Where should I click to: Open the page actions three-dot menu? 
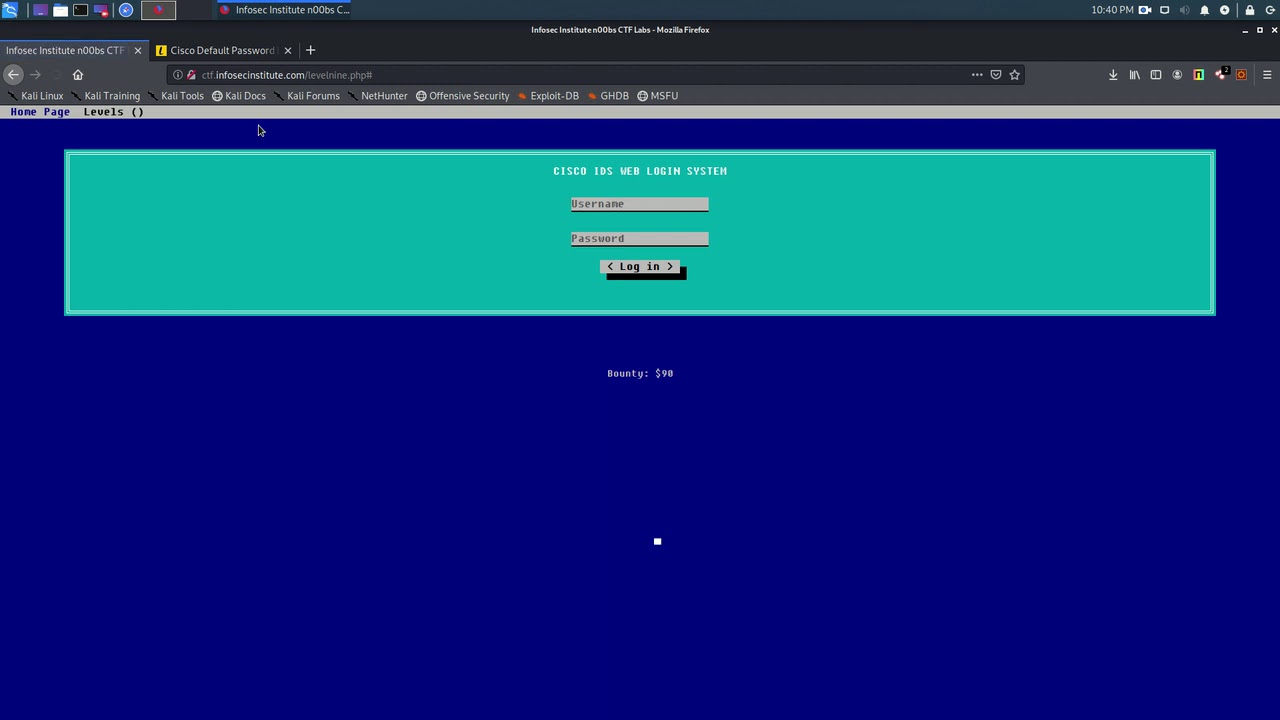click(x=977, y=75)
